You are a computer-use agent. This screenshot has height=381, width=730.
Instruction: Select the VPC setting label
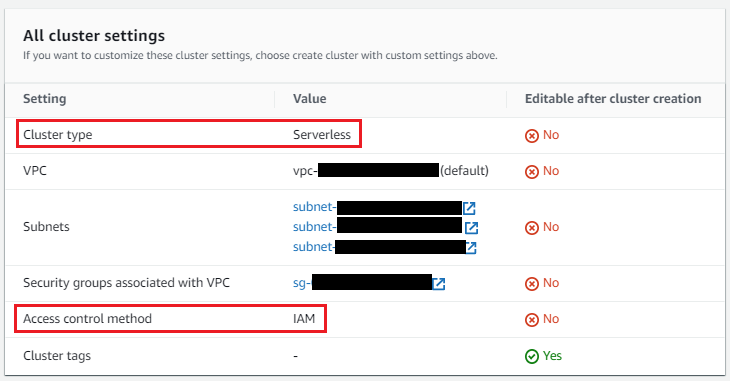(x=35, y=170)
